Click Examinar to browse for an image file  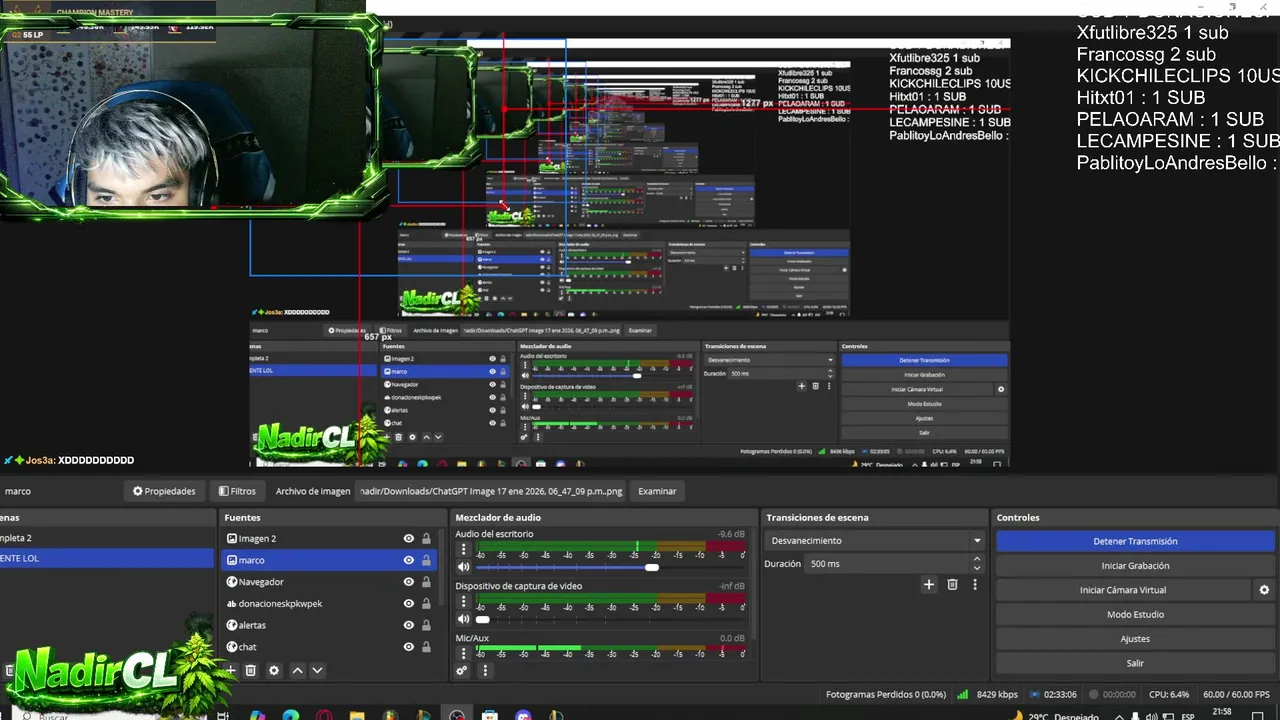coord(657,491)
